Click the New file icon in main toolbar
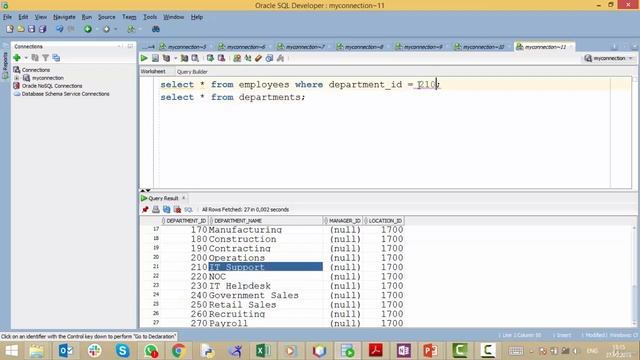Viewport: 640px width, 360px height. [x=10, y=29]
